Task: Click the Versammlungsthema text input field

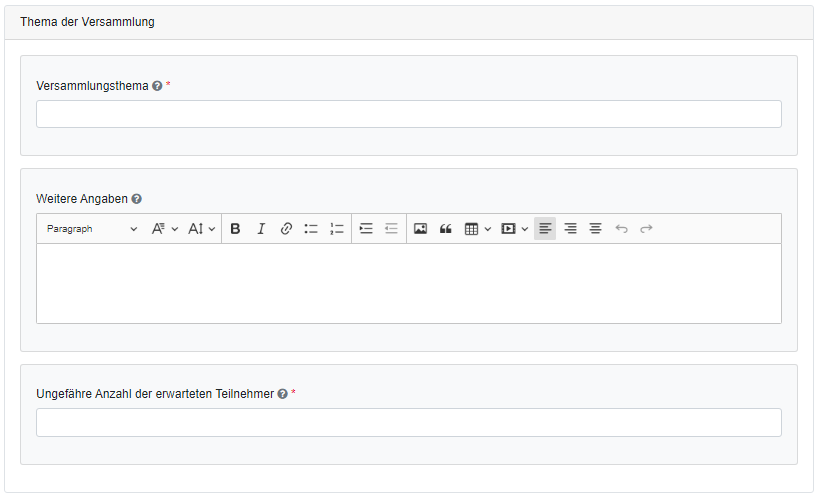Action: 408,114
